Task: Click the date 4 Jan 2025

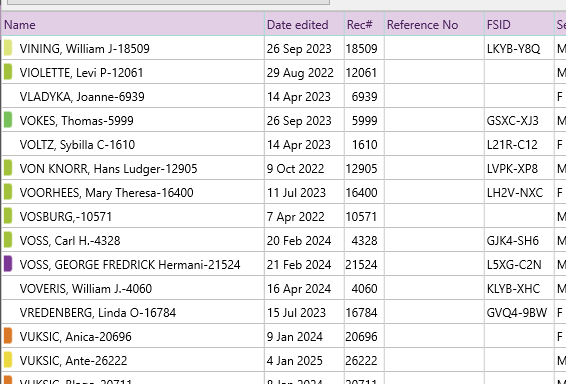Action: [x=295, y=361]
